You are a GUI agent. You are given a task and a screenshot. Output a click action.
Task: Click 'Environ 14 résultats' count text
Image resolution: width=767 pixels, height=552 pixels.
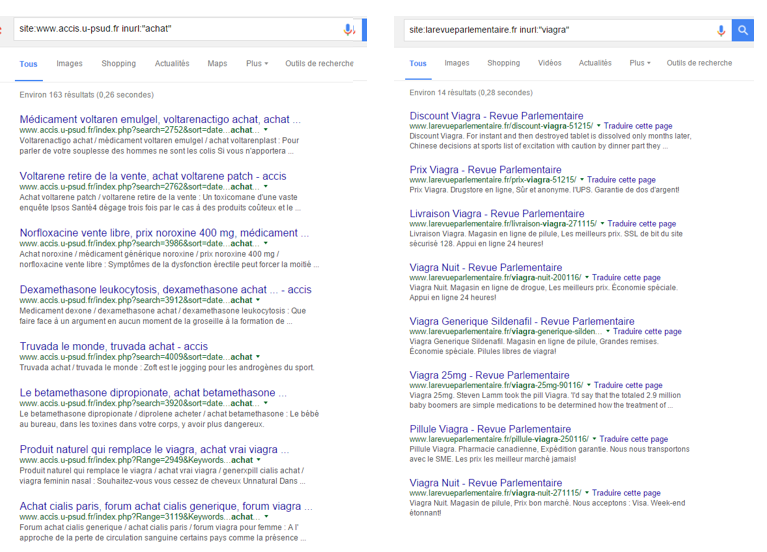pyautogui.click(x=471, y=93)
